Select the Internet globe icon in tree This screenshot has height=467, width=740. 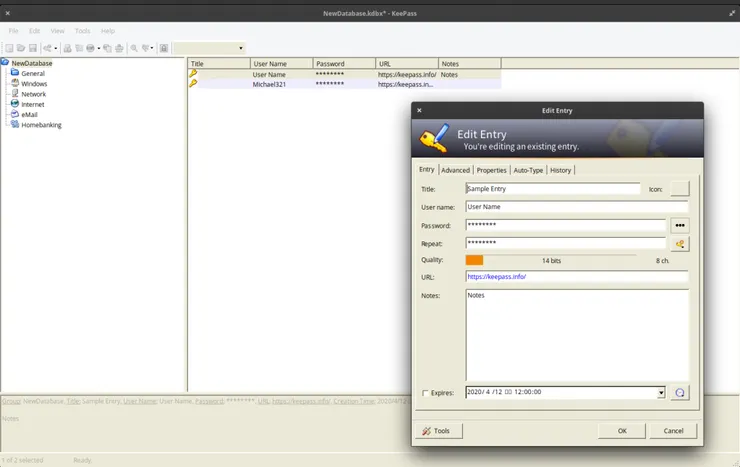pyautogui.click(x=15, y=104)
